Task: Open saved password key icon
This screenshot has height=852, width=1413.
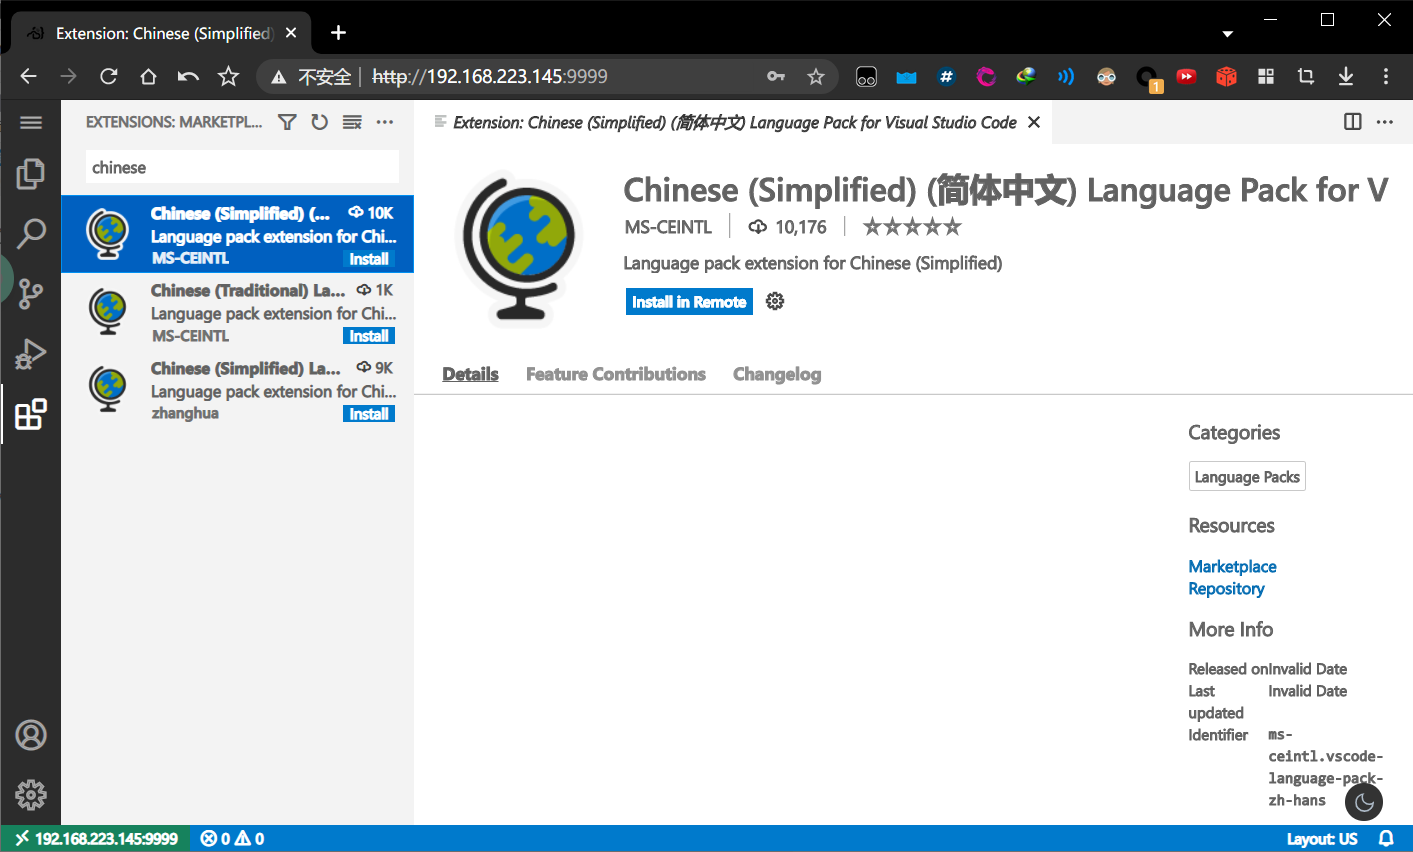Action: point(776,76)
